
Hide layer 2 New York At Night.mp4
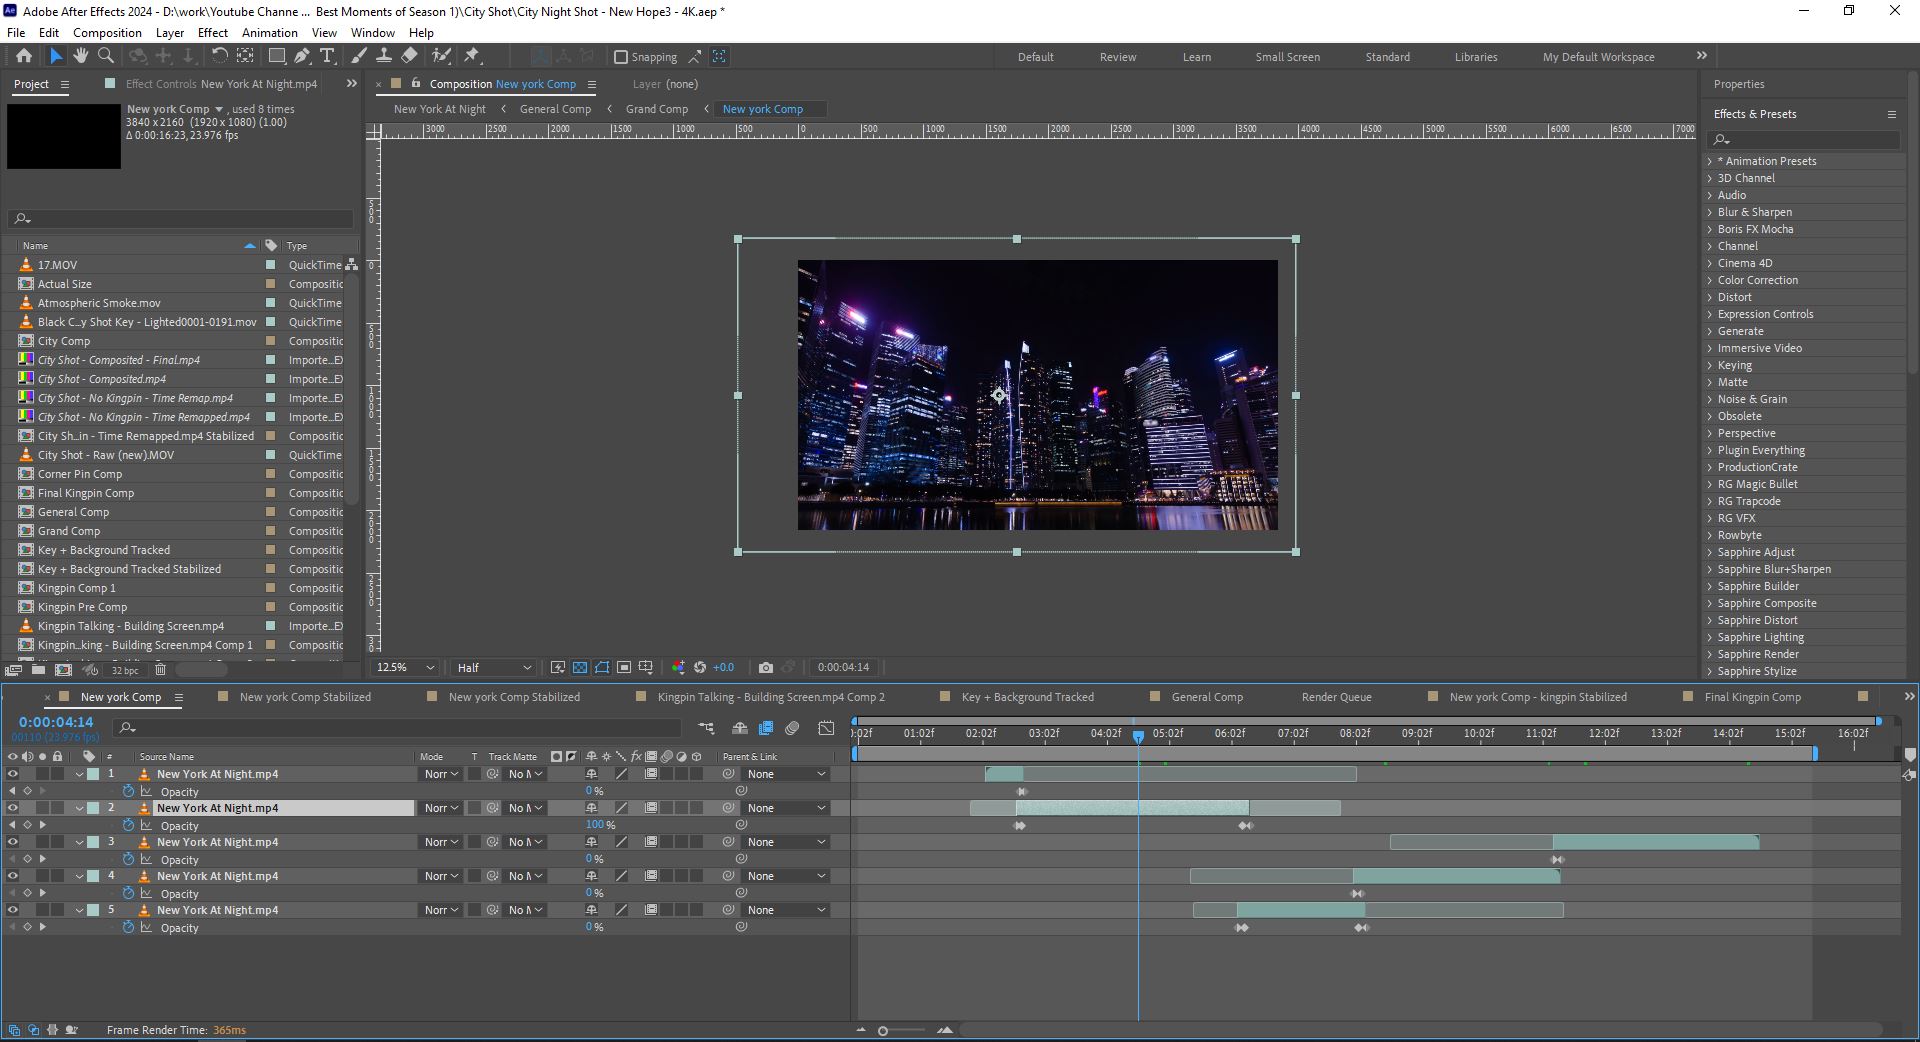tap(13, 808)
